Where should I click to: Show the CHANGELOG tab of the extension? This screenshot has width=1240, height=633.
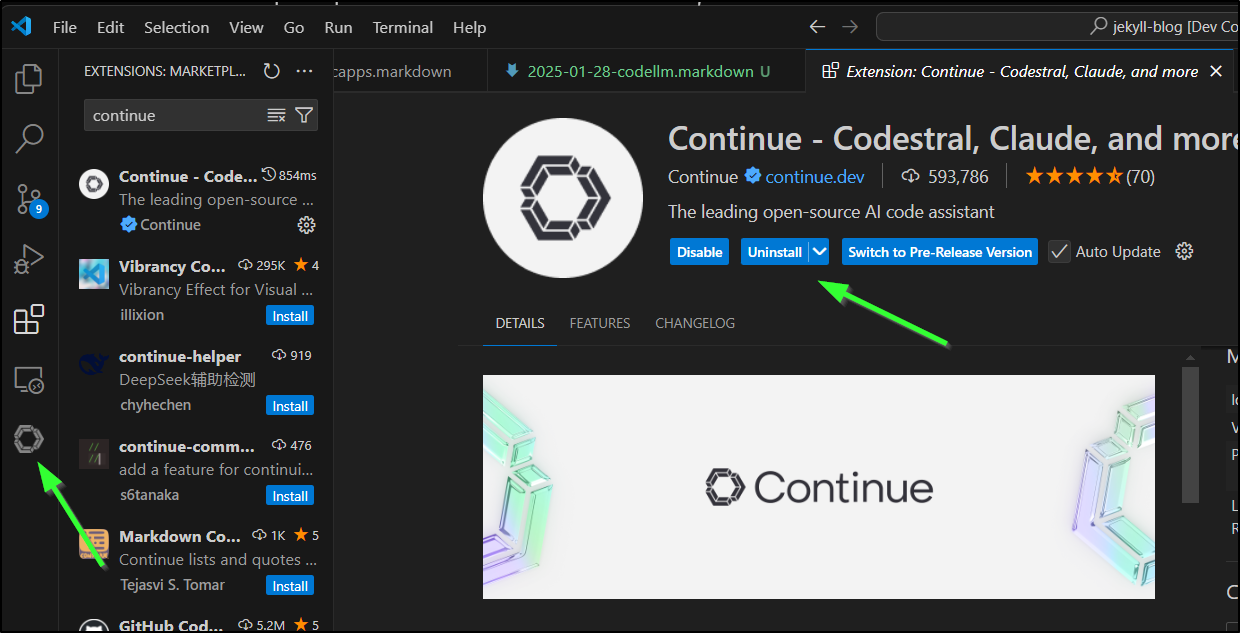[695, 323]
